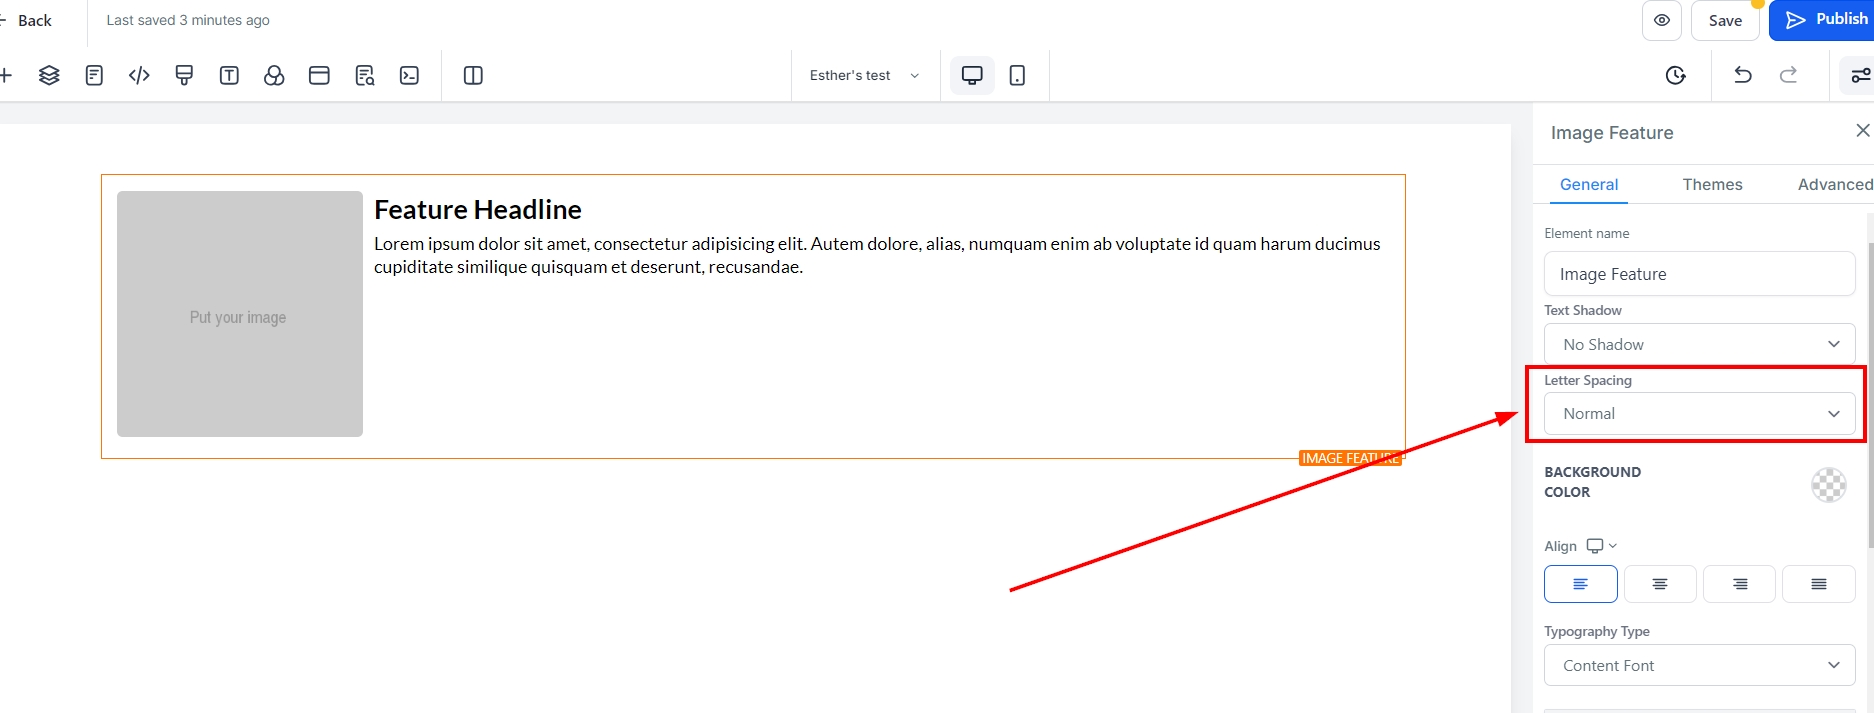The height and width of the screenshot is (713, 1874).
Task: Open the terminal console icon
Action: (x=409, y=75)
